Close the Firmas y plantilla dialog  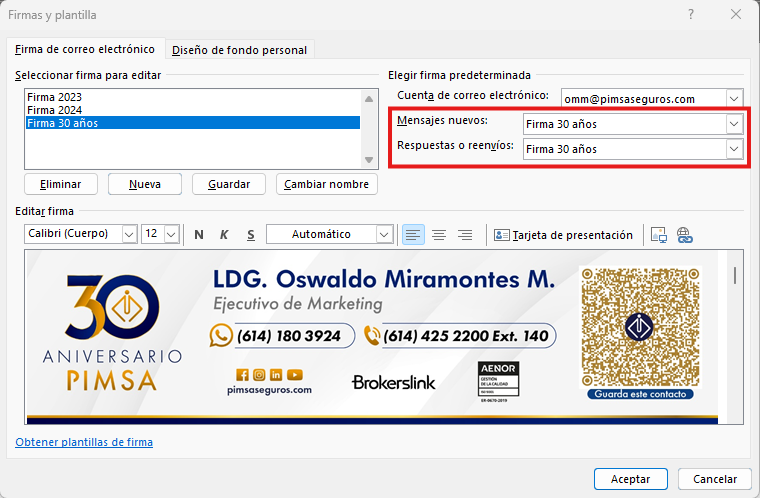[736, 15]
